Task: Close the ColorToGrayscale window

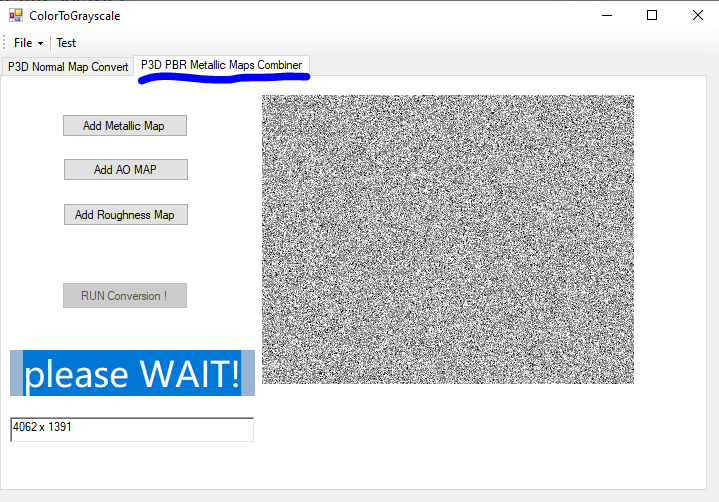Action: (x=696, y=16)
